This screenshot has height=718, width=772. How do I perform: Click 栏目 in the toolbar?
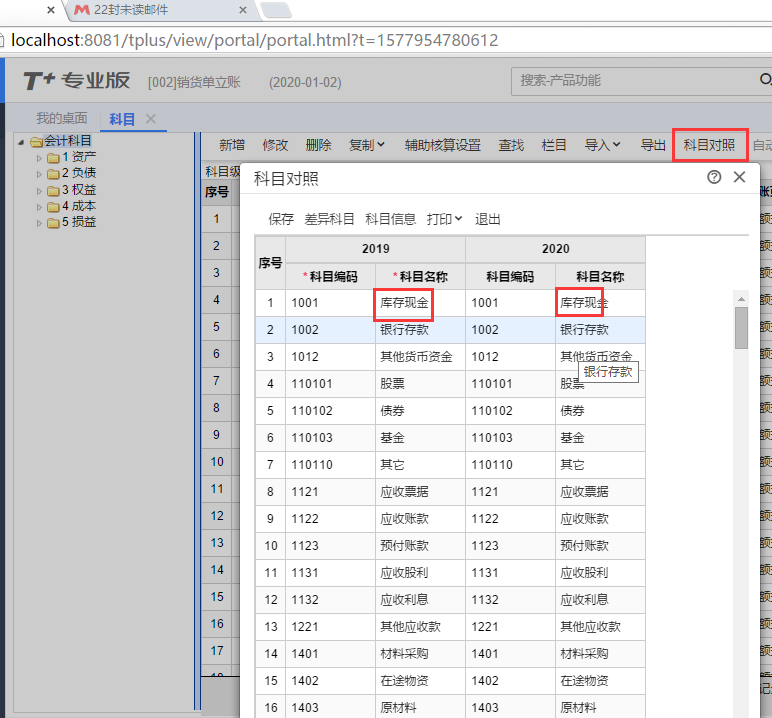pos(554,145)
